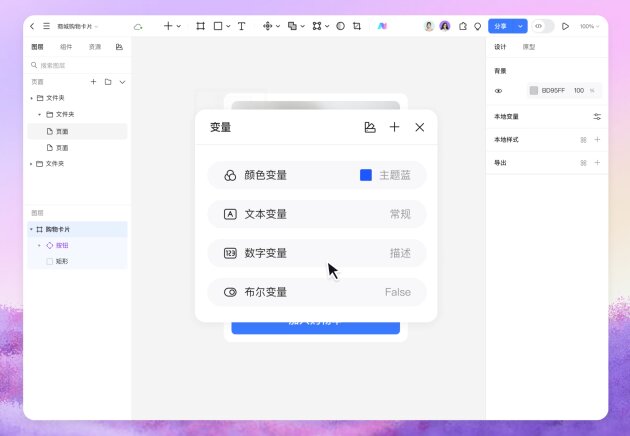Viewport: 630px width, 436px height.
Task: Click the layer search input field
Action: [78, 65]
